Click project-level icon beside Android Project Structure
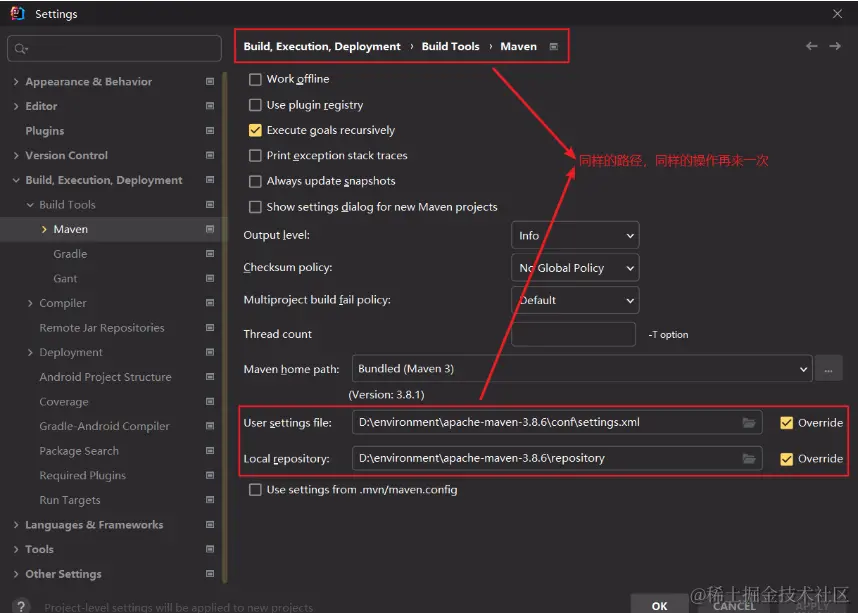The image size is (858, 613). click(x=210, y=377)
